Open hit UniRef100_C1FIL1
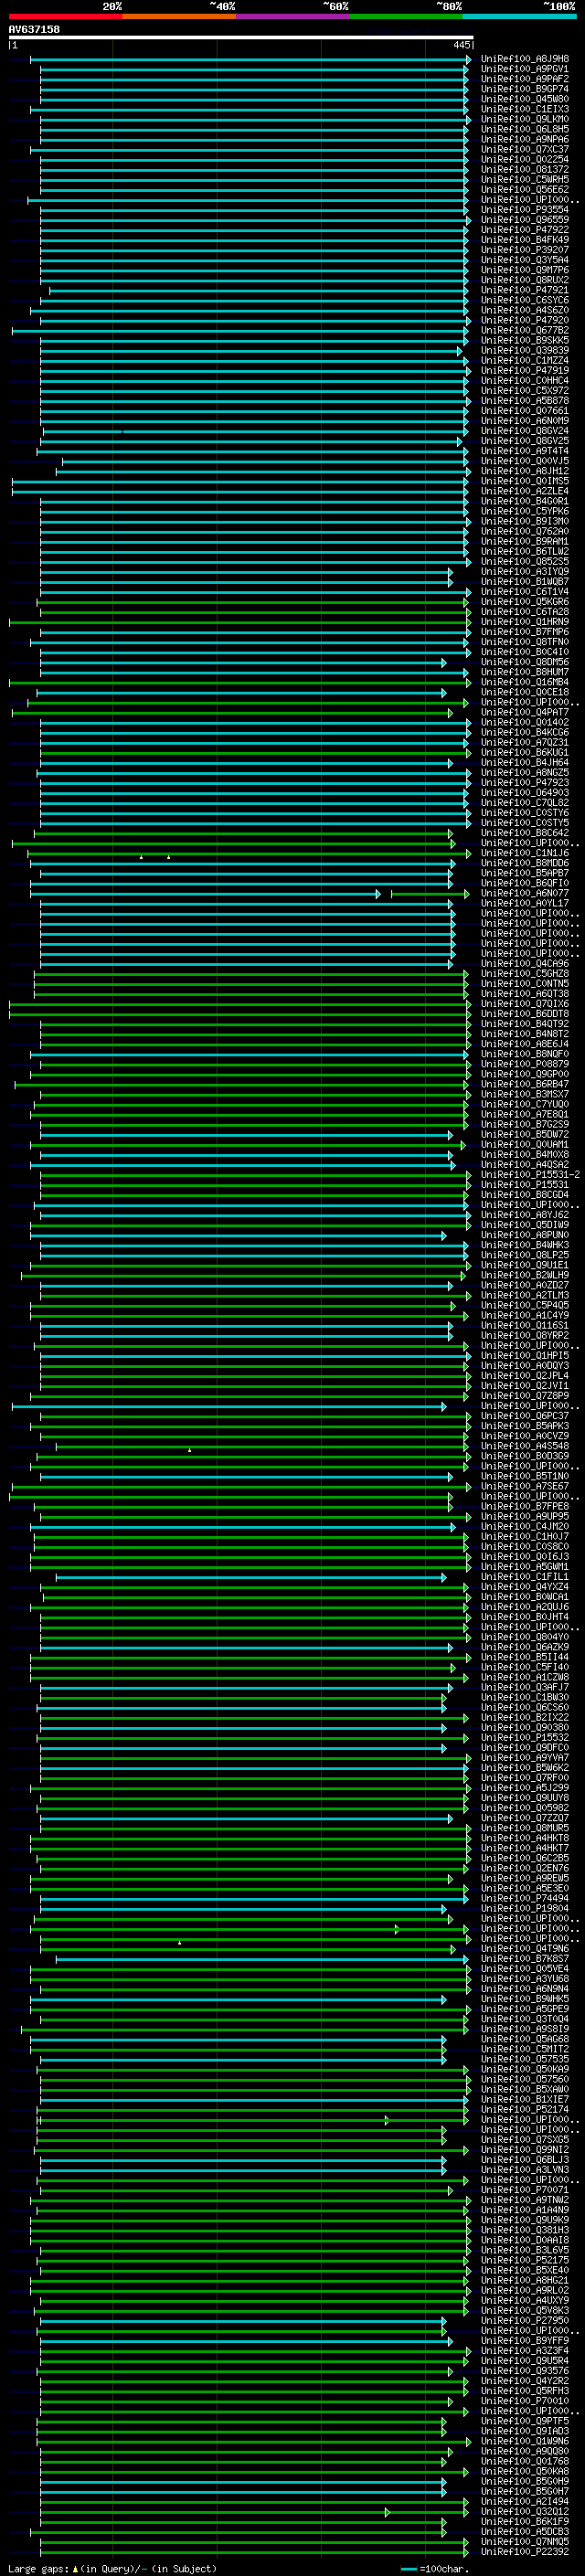585x2576 pixels. click(x=525, y=1577)
